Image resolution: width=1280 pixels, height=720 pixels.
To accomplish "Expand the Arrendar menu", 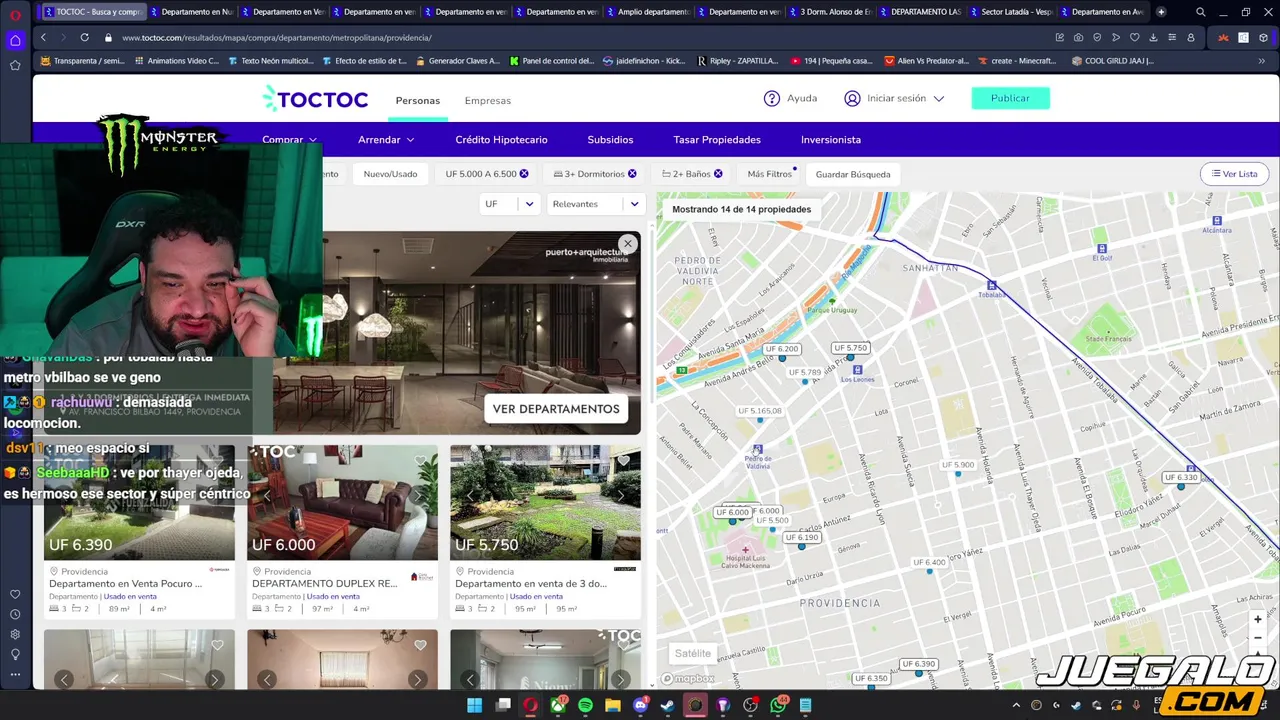I will 386,140.
